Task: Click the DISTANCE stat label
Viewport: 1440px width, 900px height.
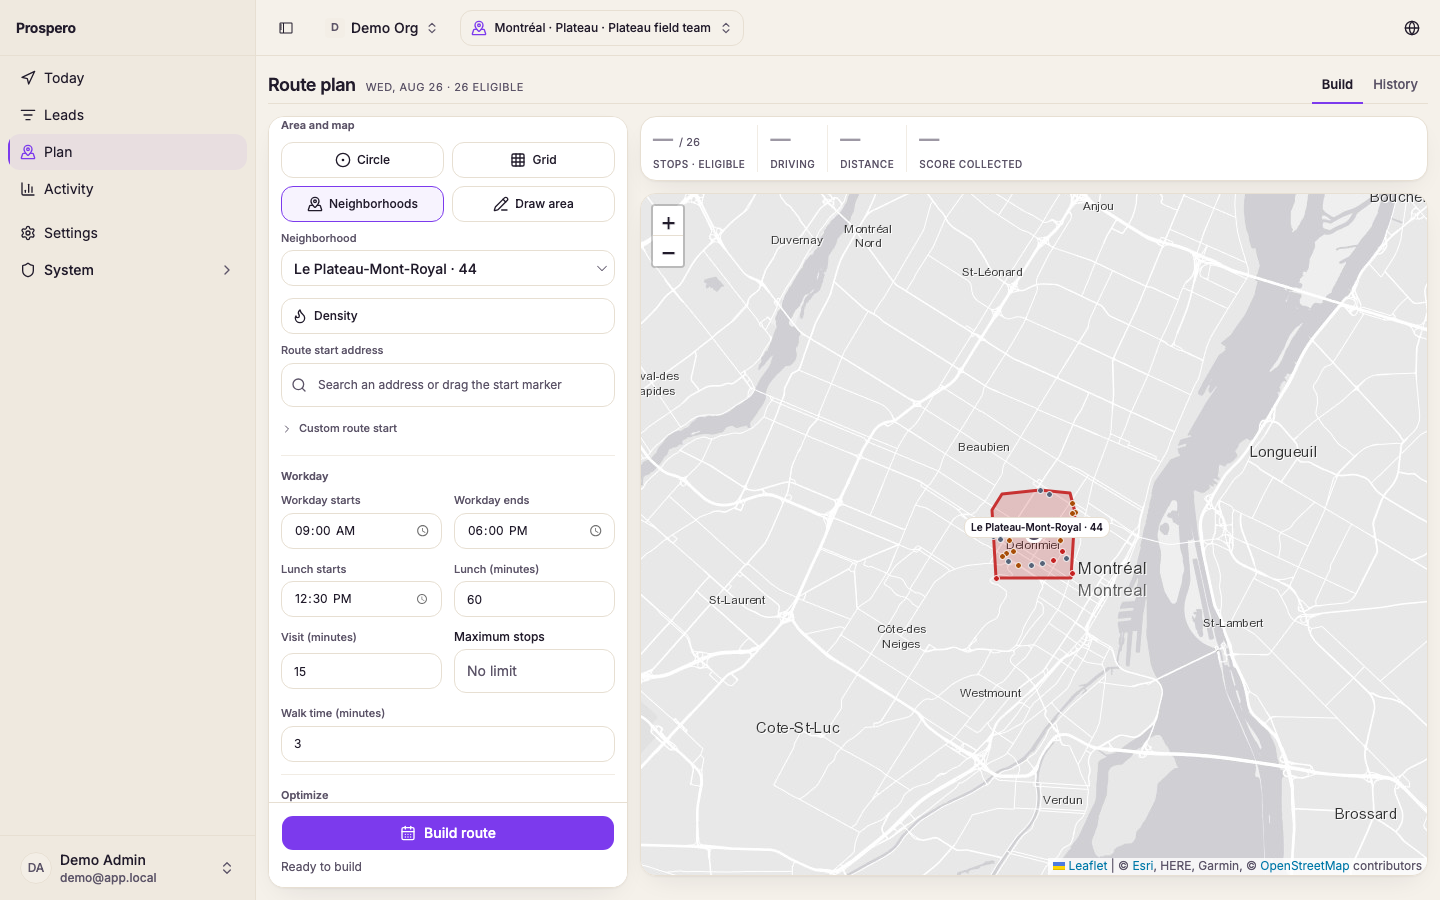Action: pos(867,164)
